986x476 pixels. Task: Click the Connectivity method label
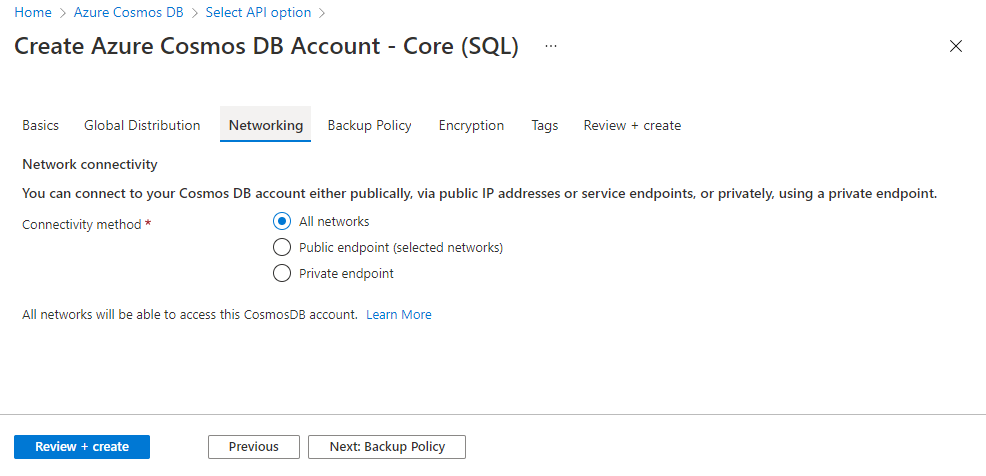(82, 224)
